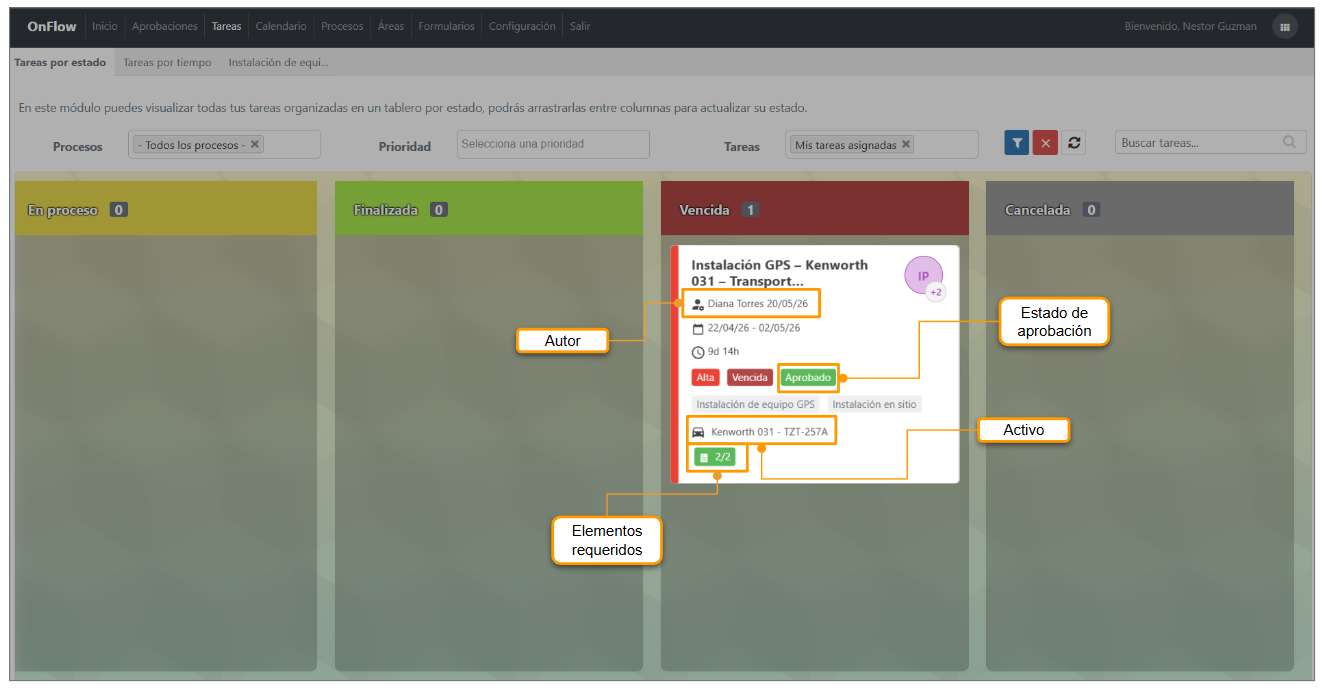Click the +2 additional assignees badge

(936, 292)
